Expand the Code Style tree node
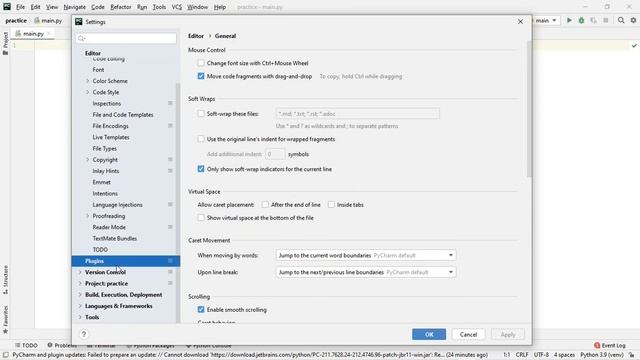Image resolution: width=640 pixels, height=360 pixels. [87, 92]
